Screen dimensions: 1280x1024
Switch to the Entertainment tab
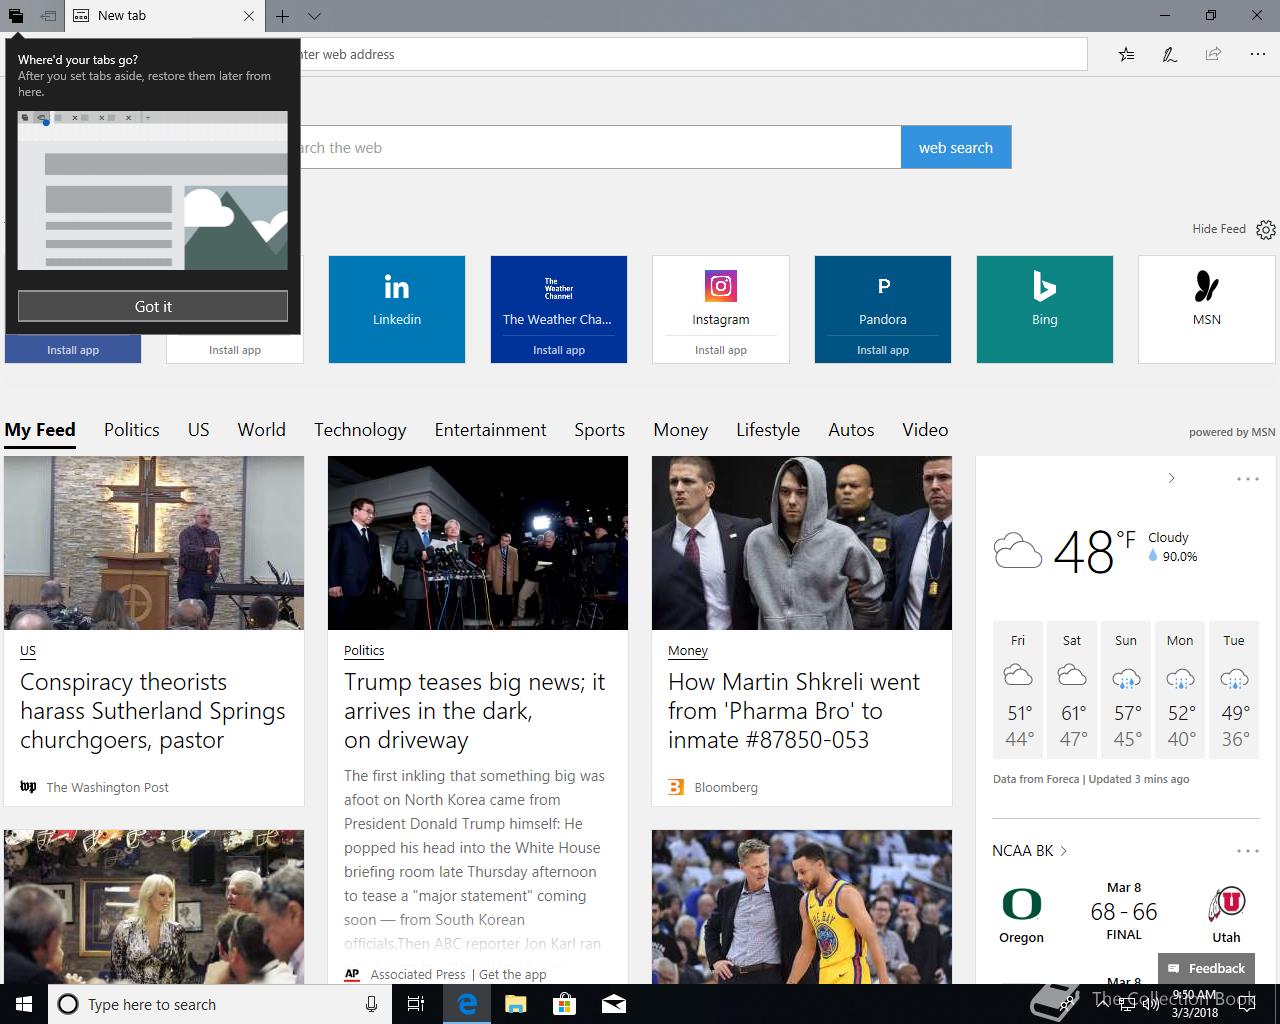click(491, 430)
